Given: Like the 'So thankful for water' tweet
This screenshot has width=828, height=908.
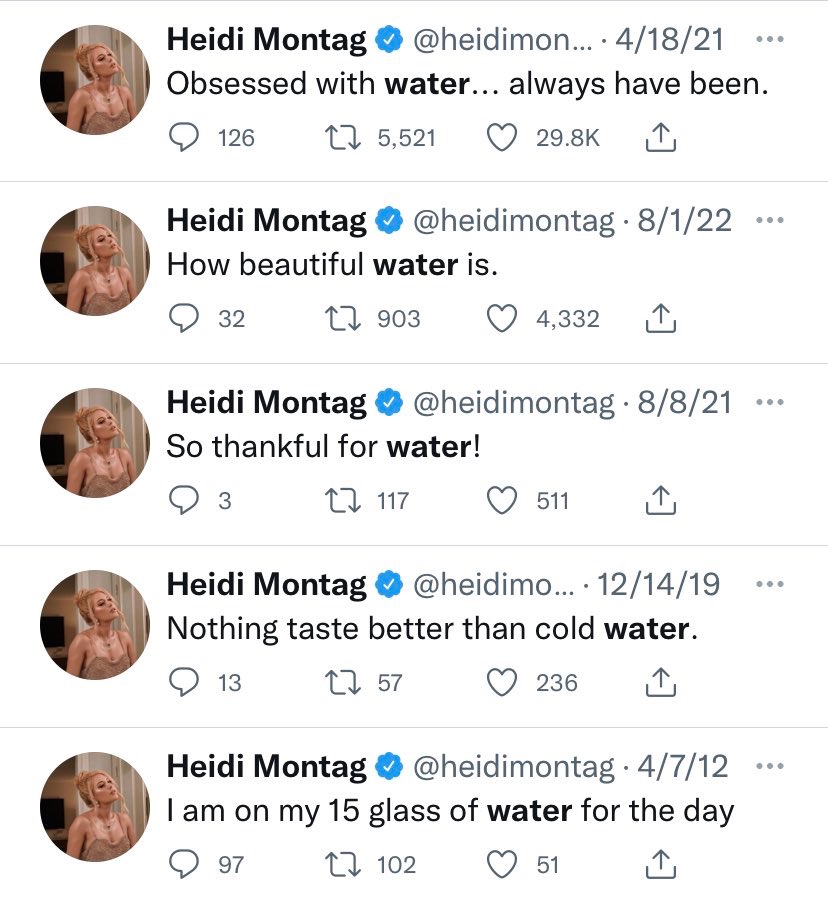Looking at the screenshot, I should click(x=501, y=501).
